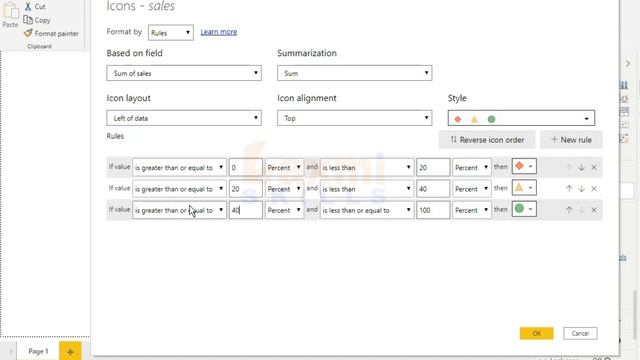The image size is (640, 360).
Task: Move the first rule down
Action: coord(582,167)
